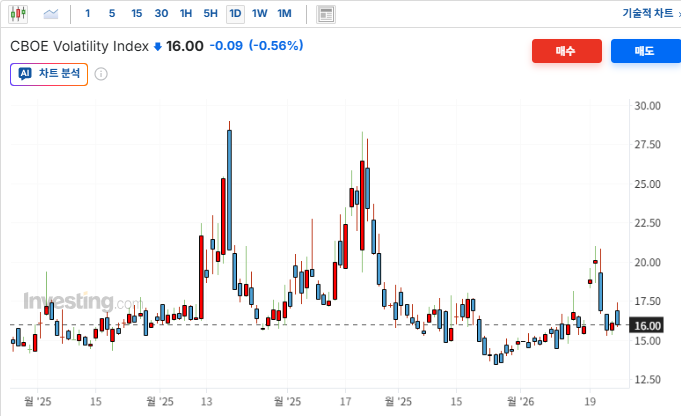The image size is (681, 416).
Task: Switch to the 5H timeframe
Action: [x=211, y=13]
